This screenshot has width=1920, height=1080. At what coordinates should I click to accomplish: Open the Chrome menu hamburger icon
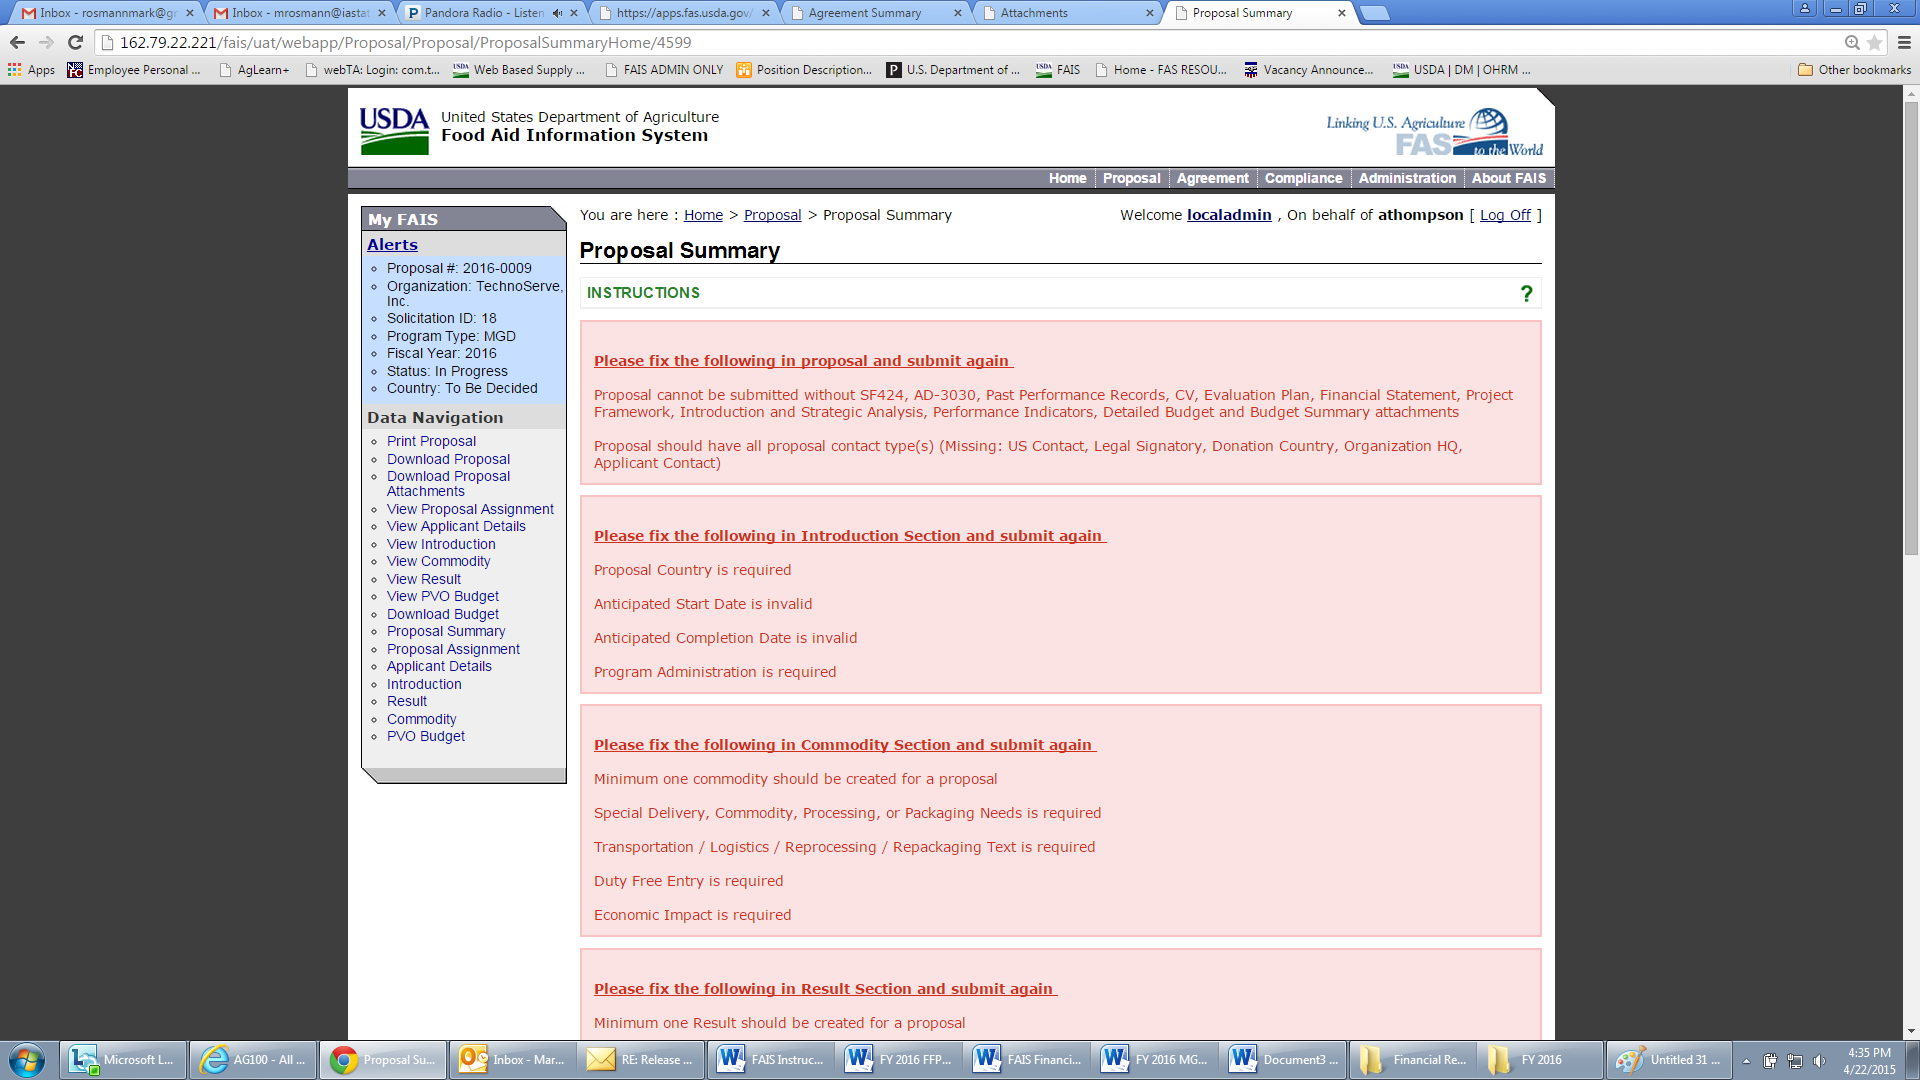(x=1904, y=42)
